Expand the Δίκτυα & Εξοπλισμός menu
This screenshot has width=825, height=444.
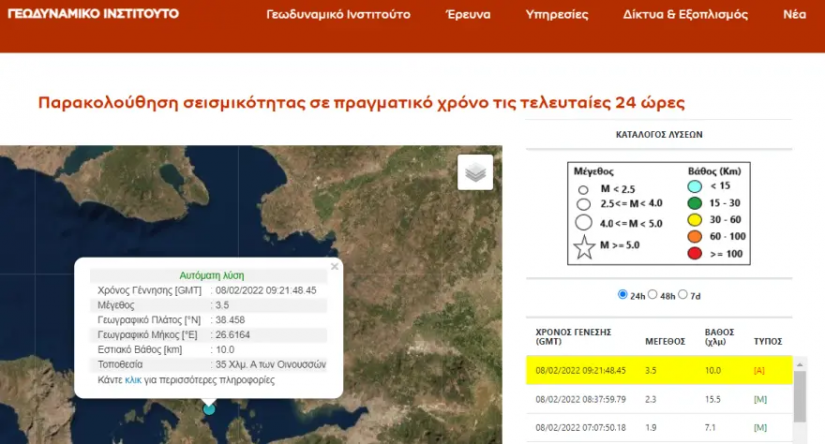[x=685, y=15]
